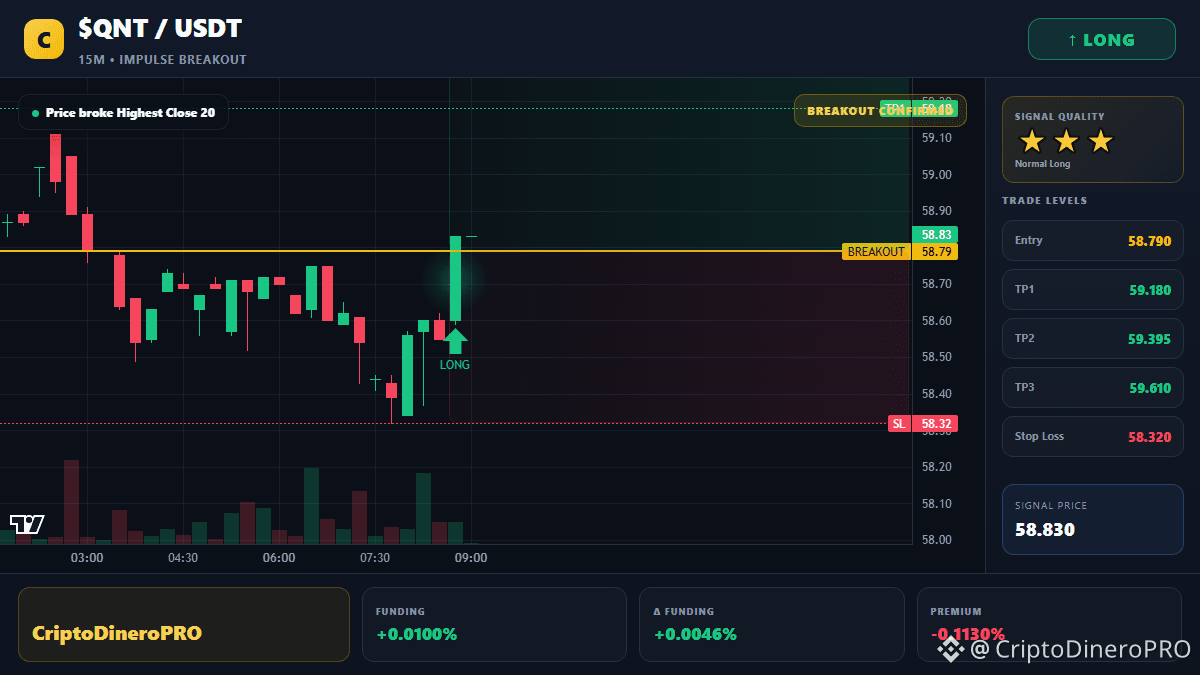Select the TP2 59.395 level row
Viewport: 1200px width, 675px height.
(1092, 339)
